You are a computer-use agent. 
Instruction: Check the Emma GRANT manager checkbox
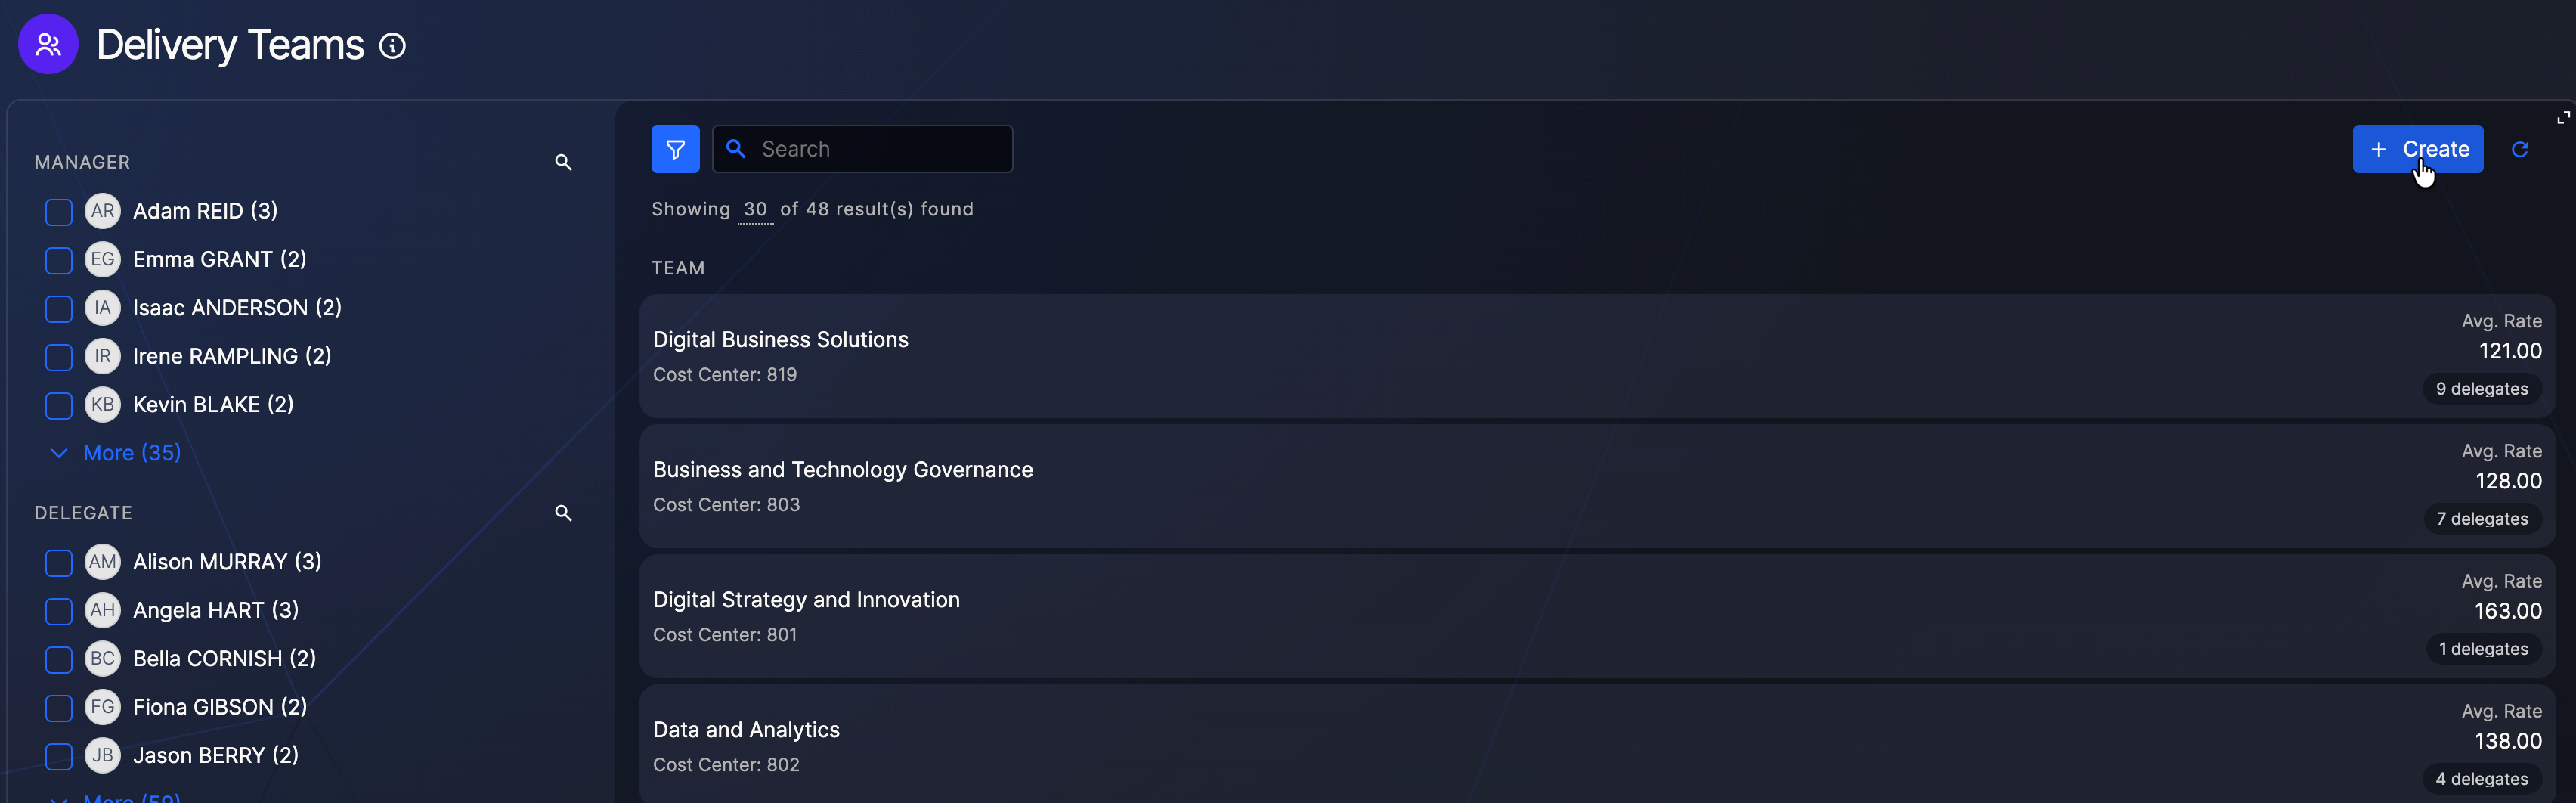click(59, 260)
